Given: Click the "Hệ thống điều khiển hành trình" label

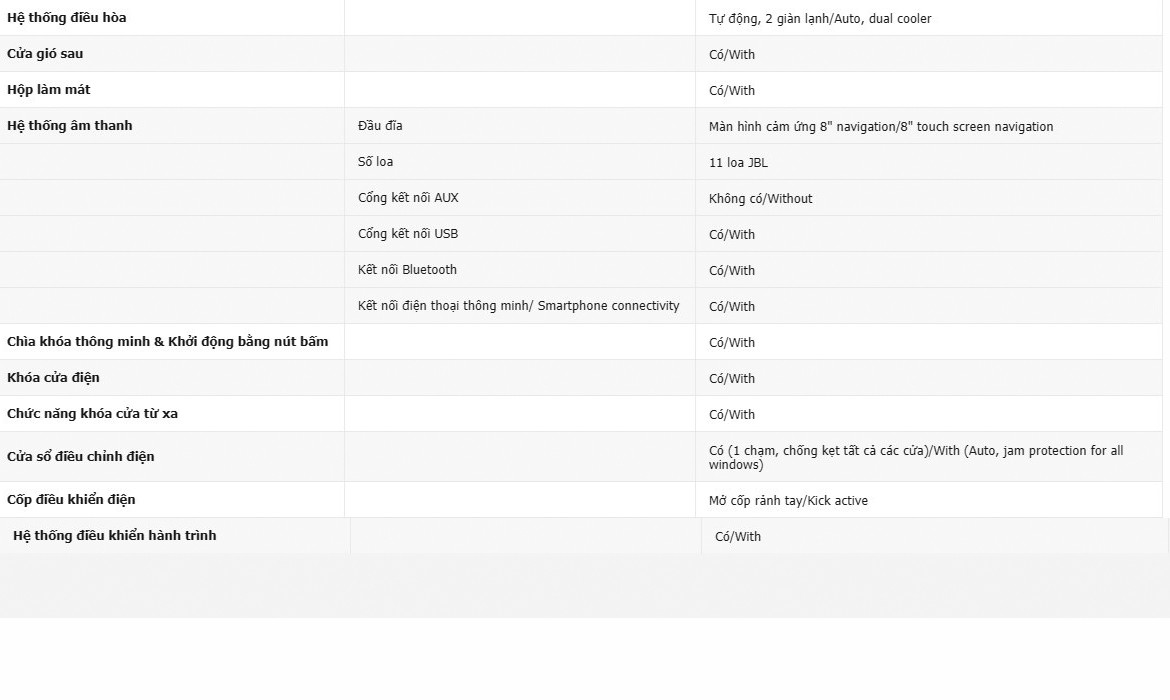Looking at the screenshot, I should pyautogui.click(x=115, y=536).
